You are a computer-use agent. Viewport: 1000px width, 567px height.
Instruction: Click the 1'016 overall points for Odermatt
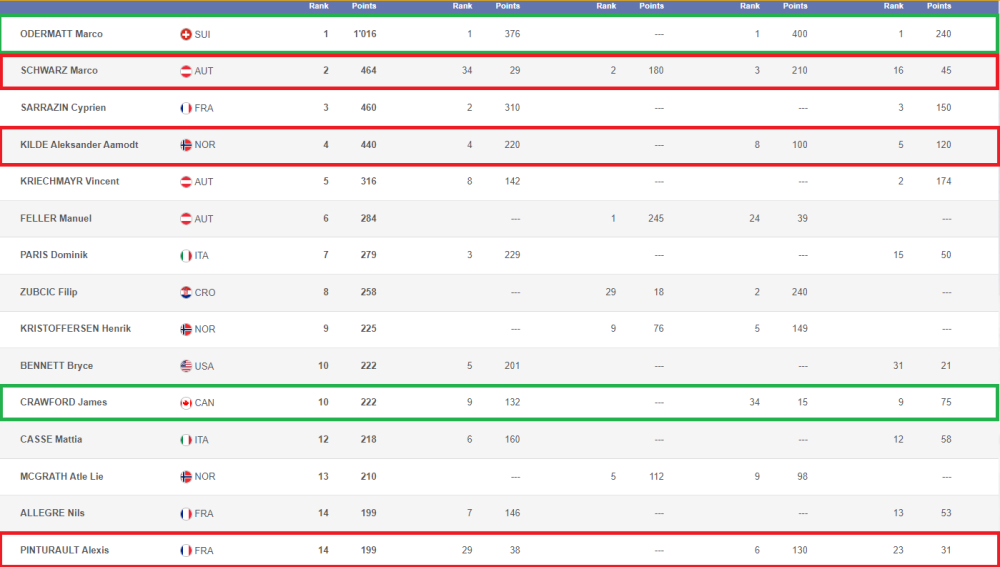click(x=363, y=34)
